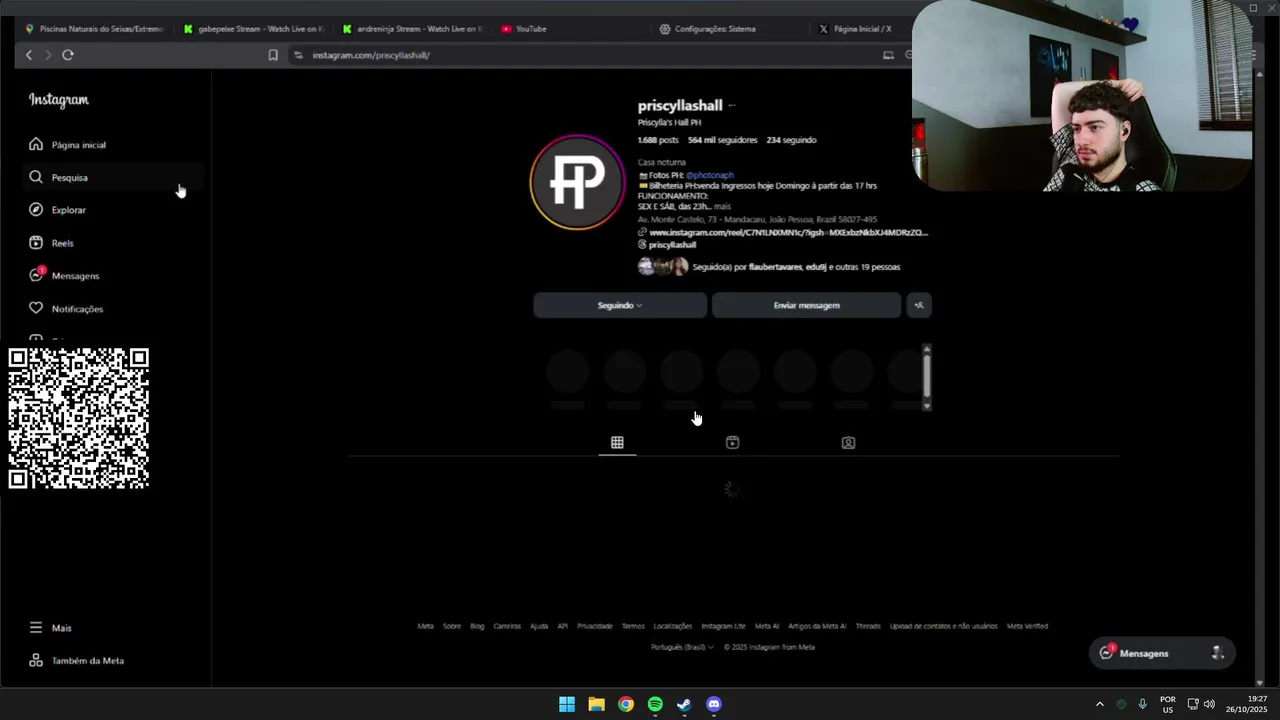Open the floating Mensagens button
This screenshot has width=1280, height=720.
pos(1162,653)
